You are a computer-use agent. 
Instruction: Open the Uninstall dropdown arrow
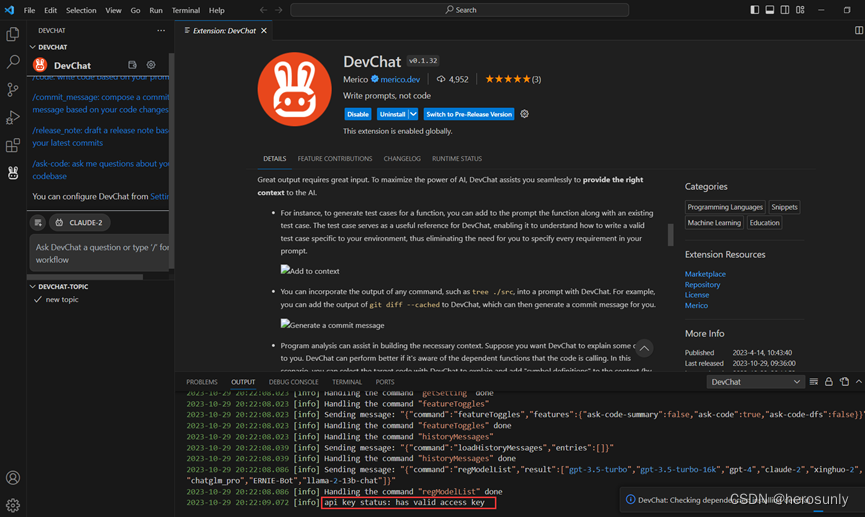click(x=413, y=114)
